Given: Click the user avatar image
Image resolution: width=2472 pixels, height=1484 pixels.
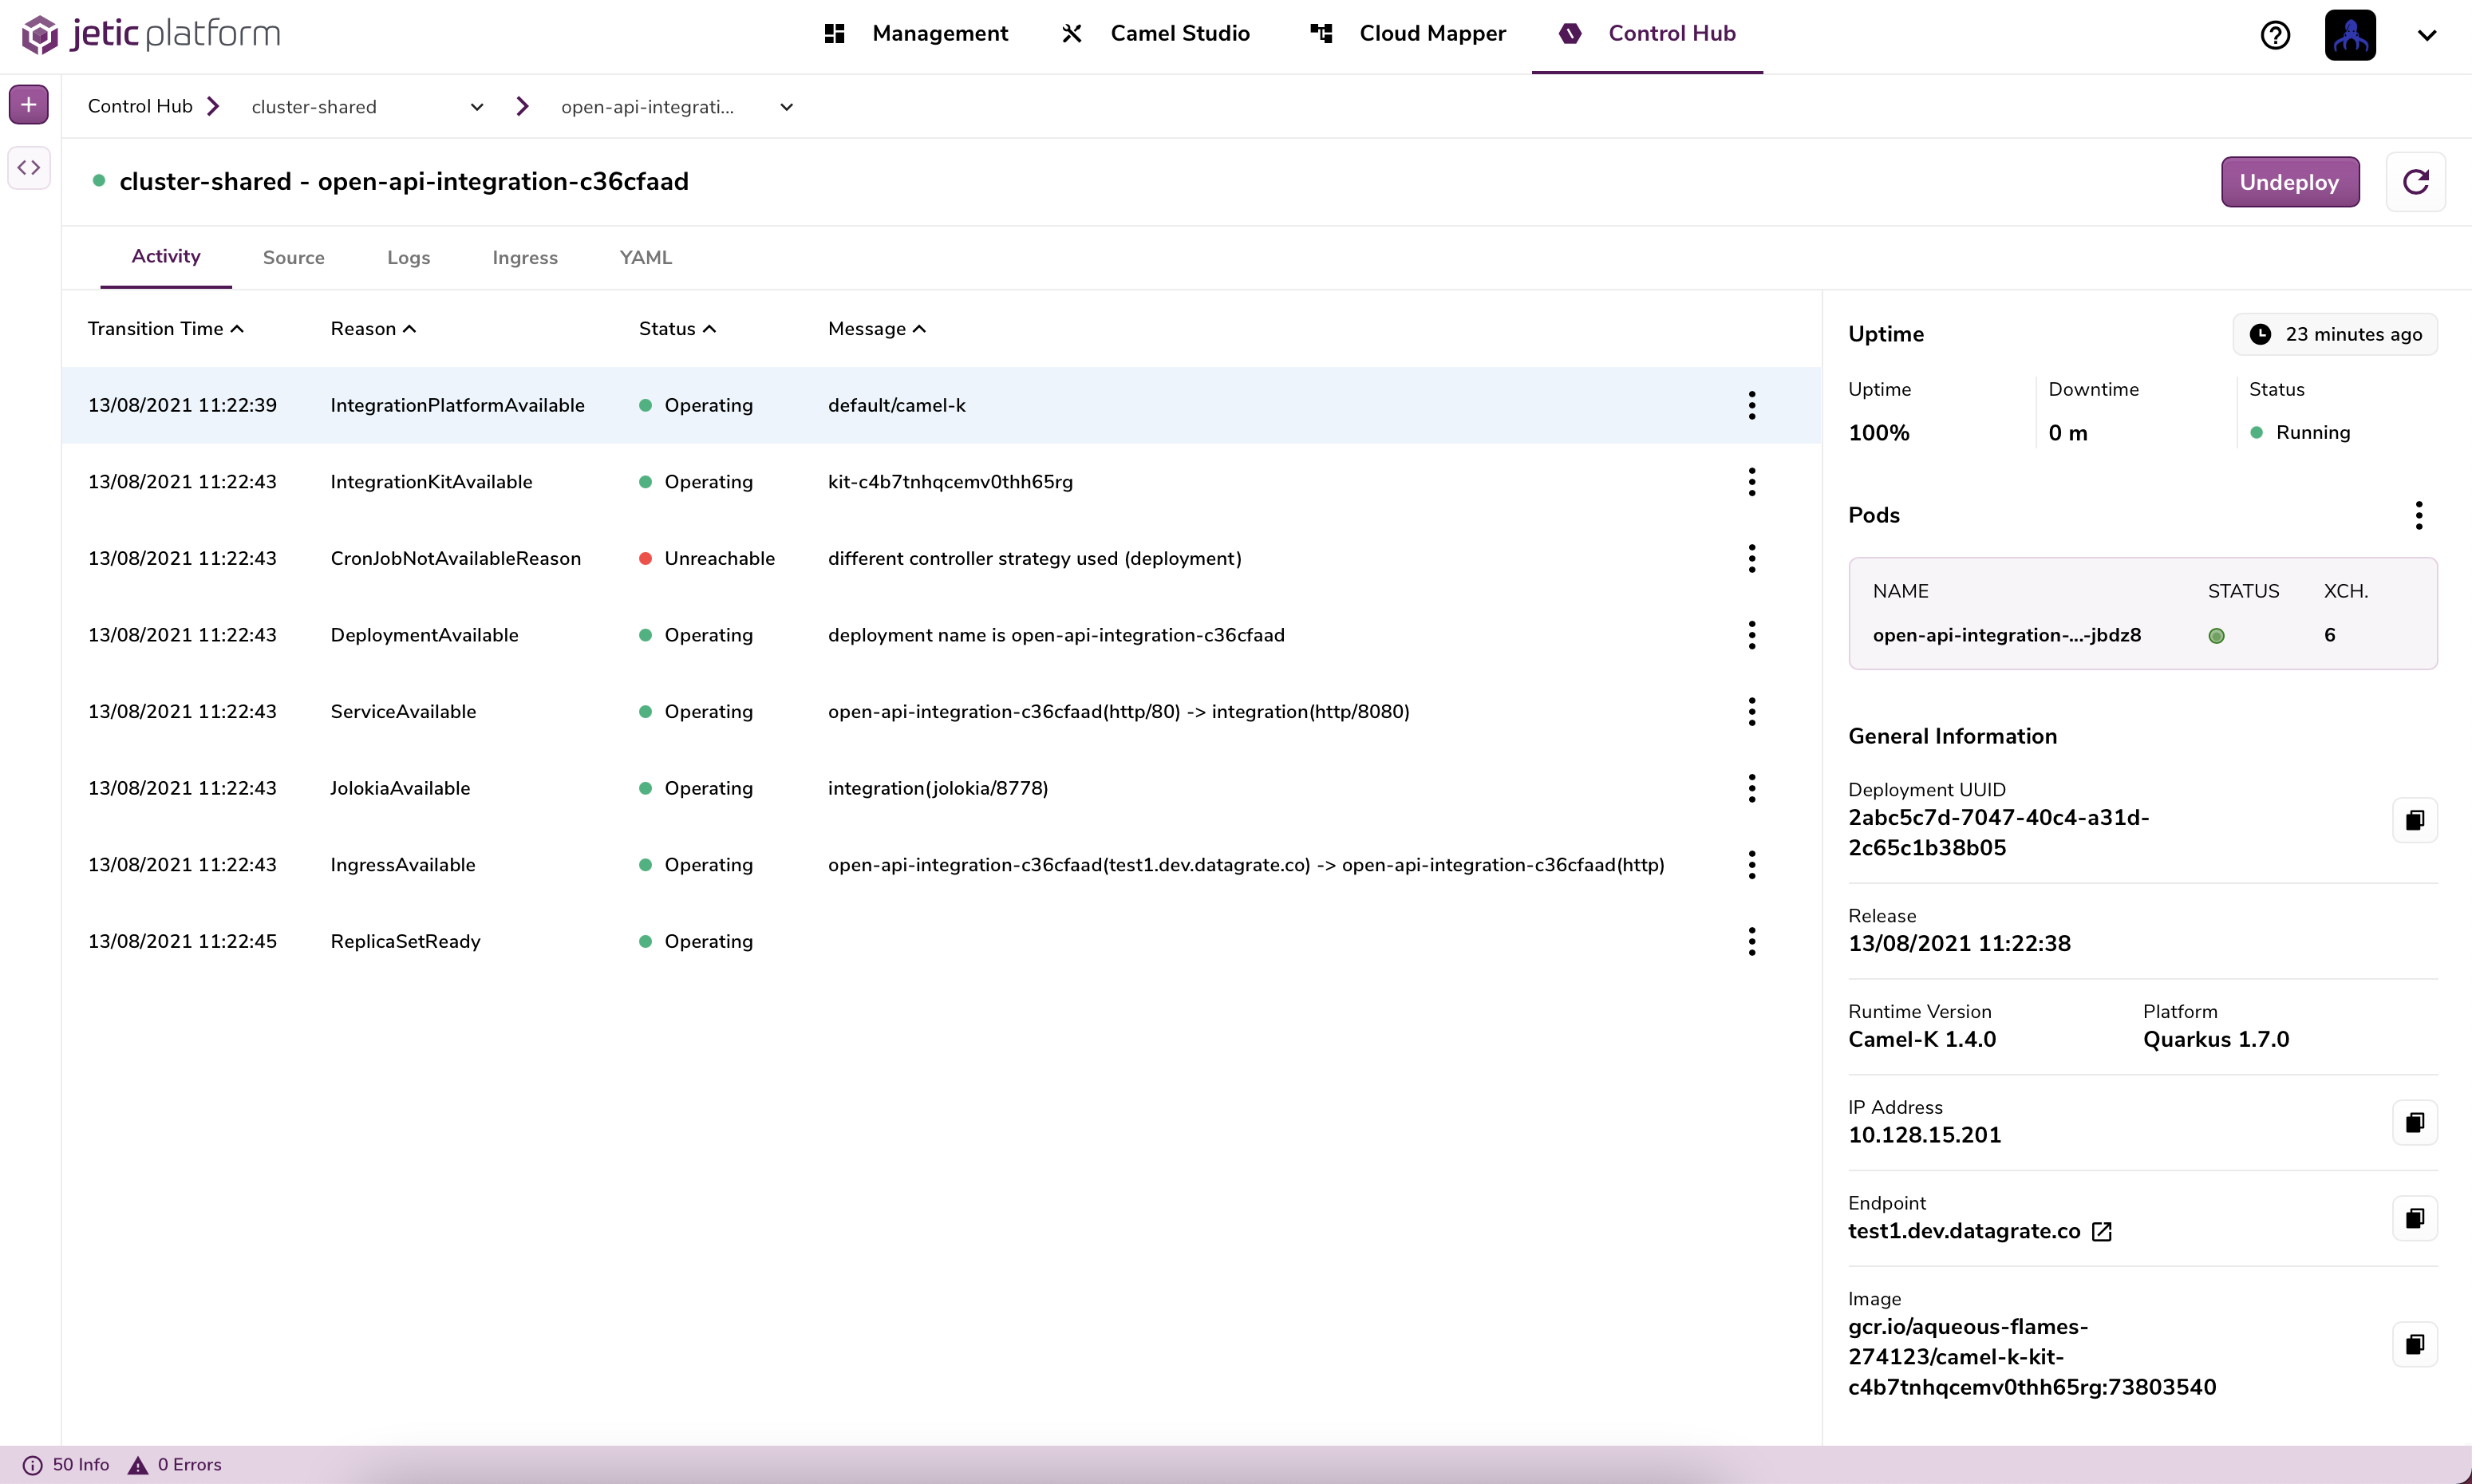Looking at the screenshot, I should click(x=2350, y=35).
